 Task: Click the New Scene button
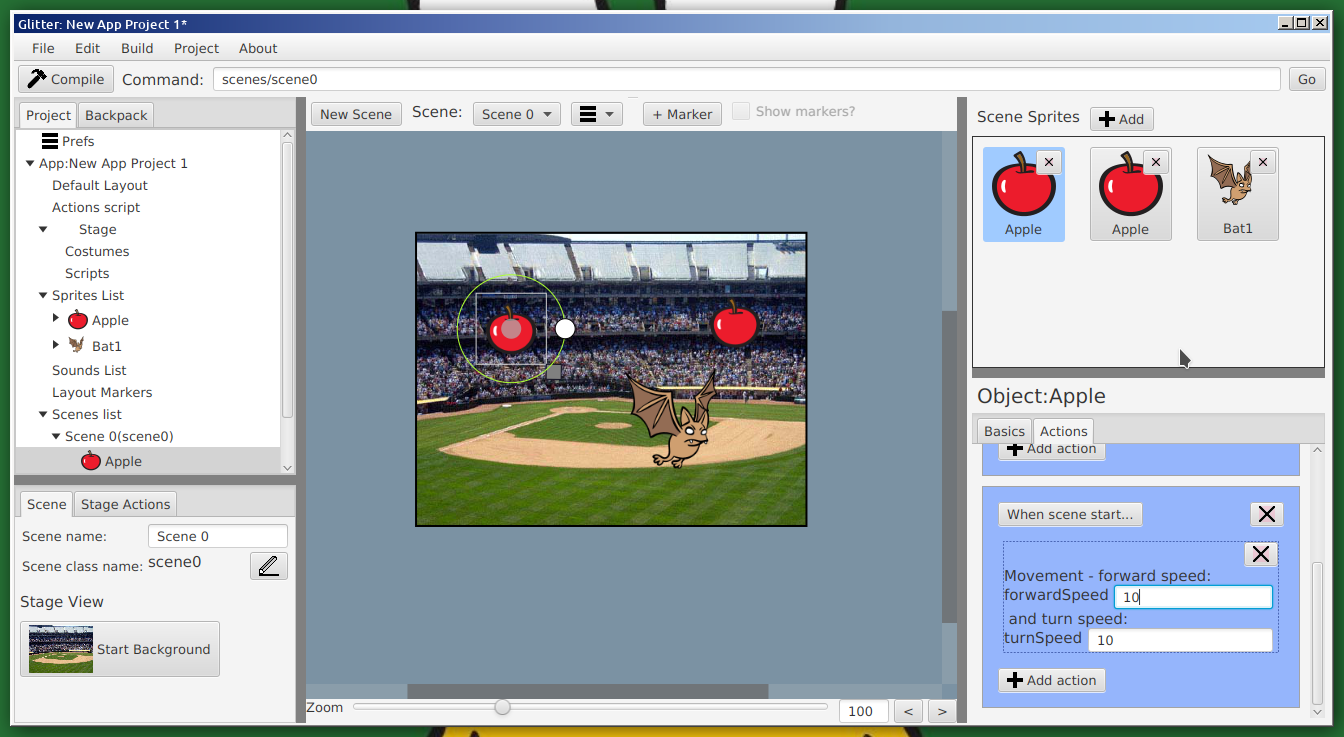click(x=355, y=114)
